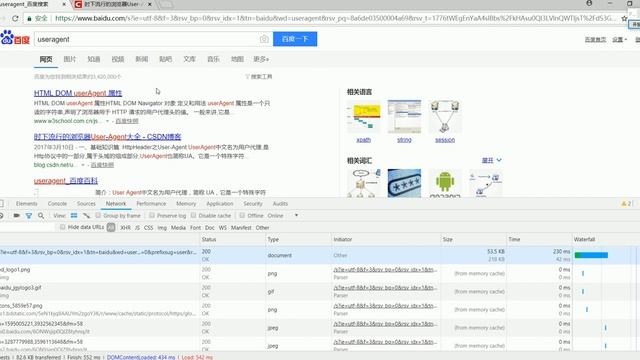Open the xpath related term link
Viewport: 640px width, 360px height.
[x=363, y=140]
